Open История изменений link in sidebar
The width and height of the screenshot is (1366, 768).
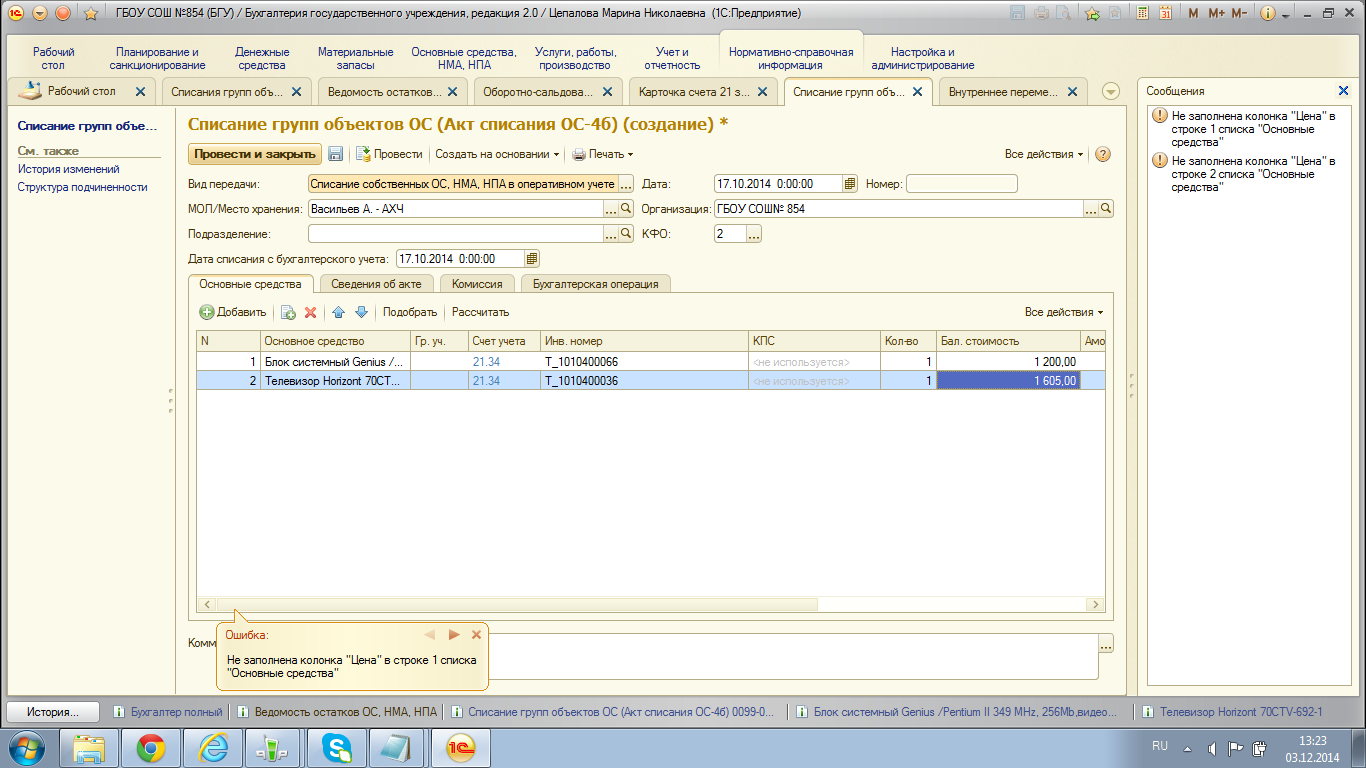click(68, 169)
